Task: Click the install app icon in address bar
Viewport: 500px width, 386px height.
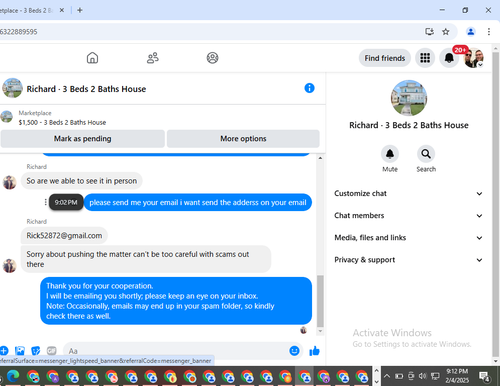Action: pos(429,32)
